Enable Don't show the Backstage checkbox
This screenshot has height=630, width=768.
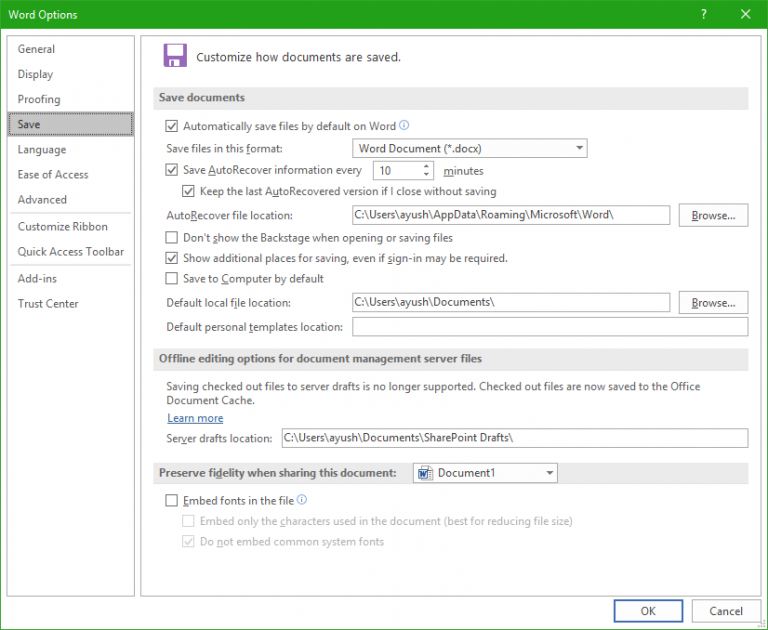coord(172,238)
